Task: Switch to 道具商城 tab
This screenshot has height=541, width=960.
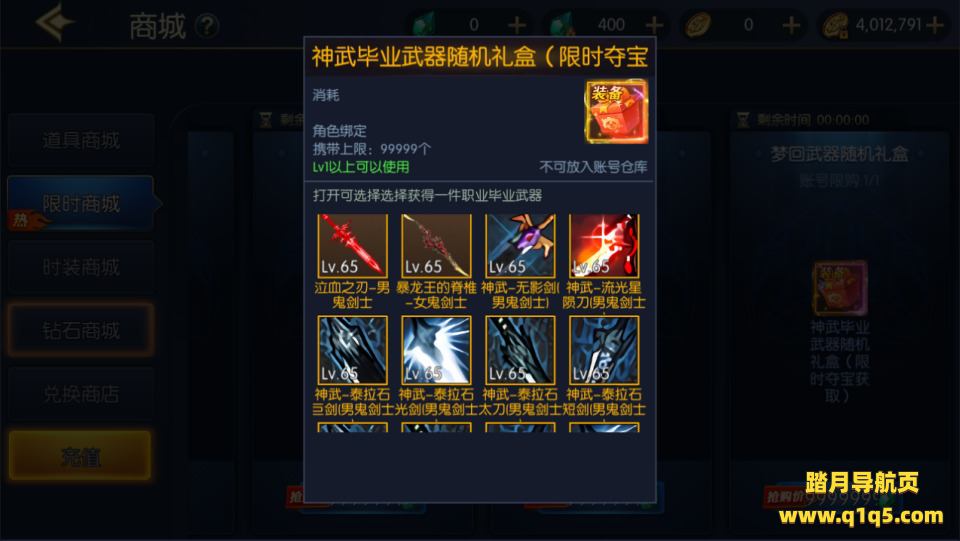Action: tap(81, 140)
